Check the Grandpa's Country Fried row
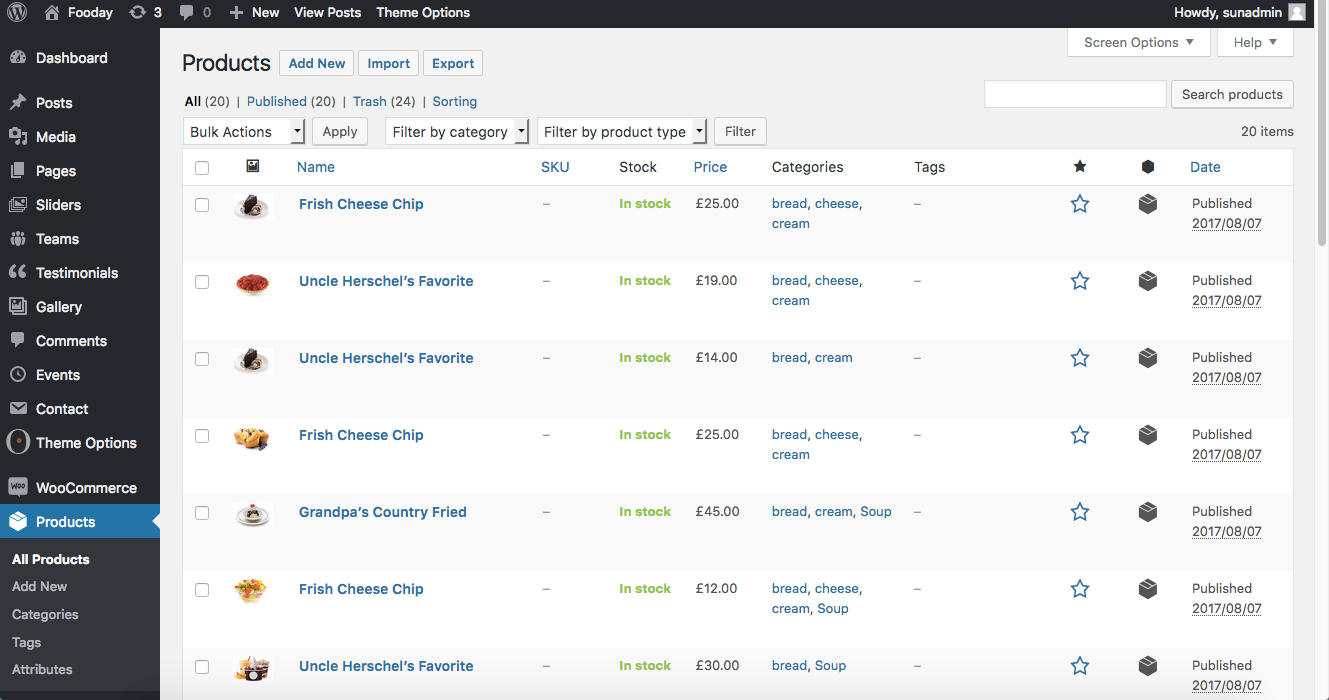The image size is (1329, 700). coord(202,512)
